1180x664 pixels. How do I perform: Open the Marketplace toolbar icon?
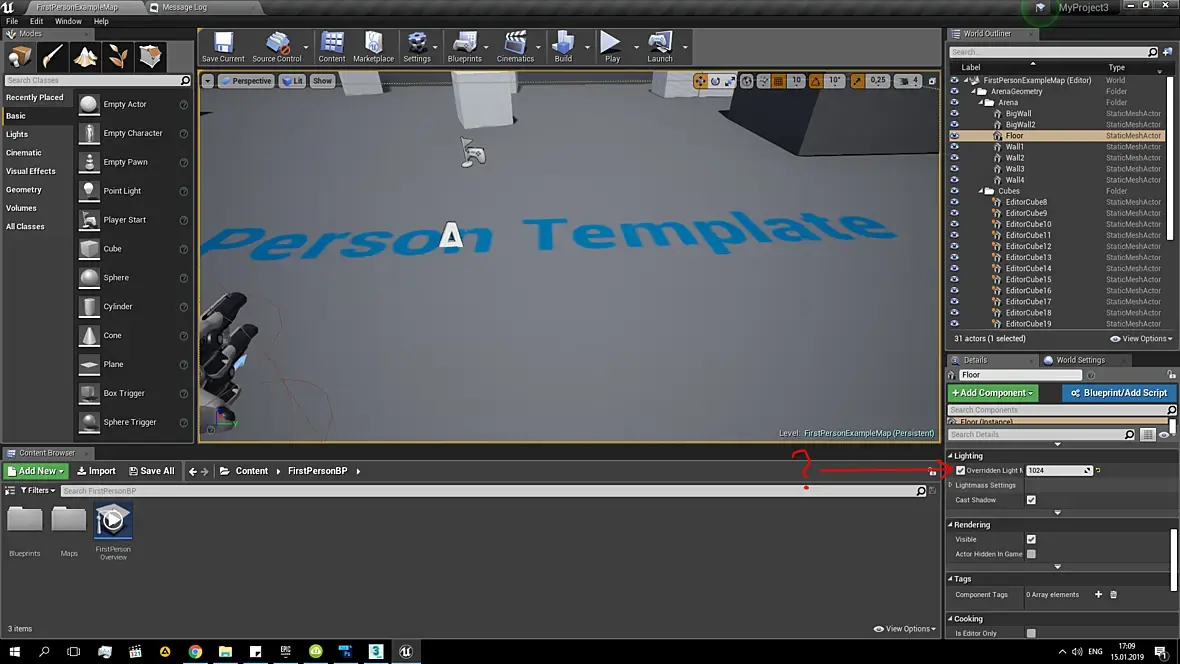(373, 47)
